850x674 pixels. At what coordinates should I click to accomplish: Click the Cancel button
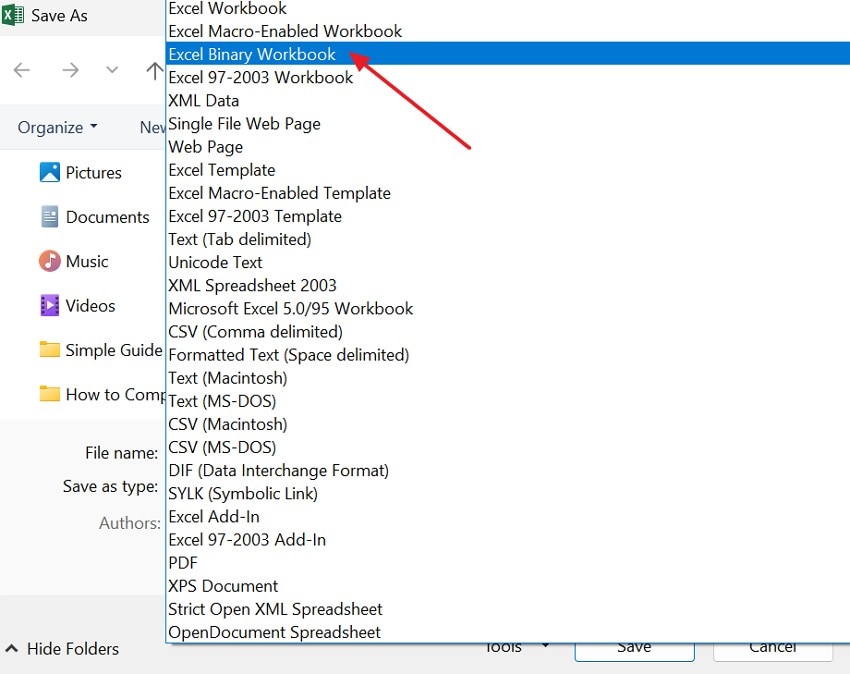(772, 647)
